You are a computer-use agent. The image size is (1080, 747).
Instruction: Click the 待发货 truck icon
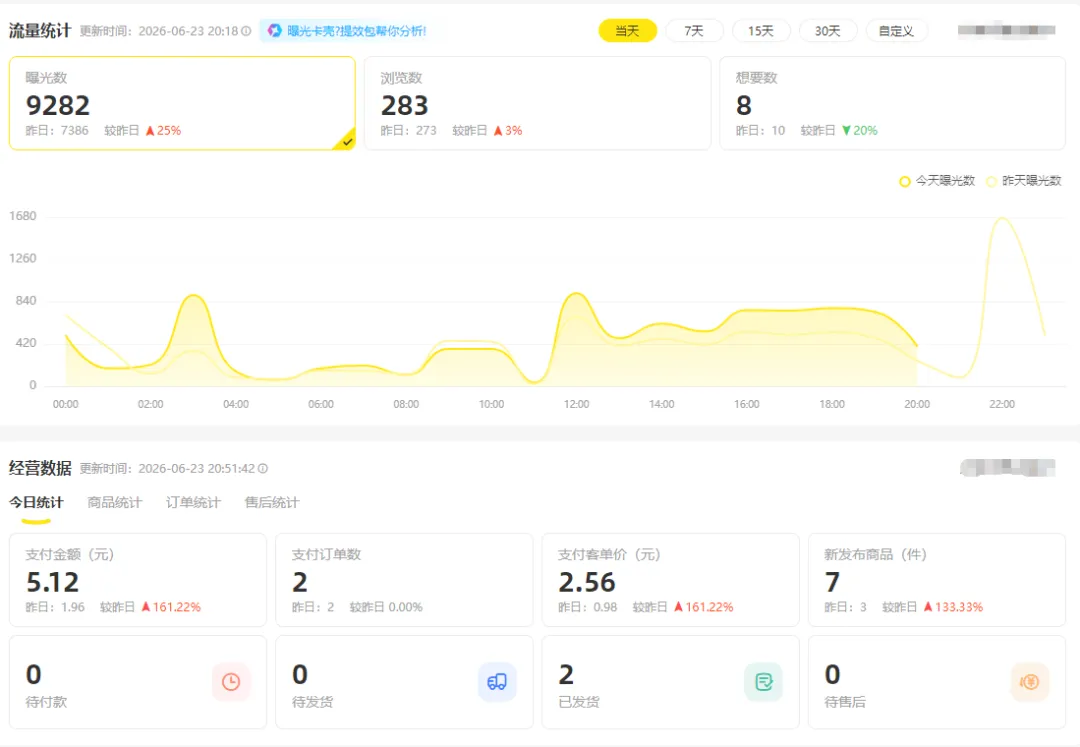pos(497,682)
